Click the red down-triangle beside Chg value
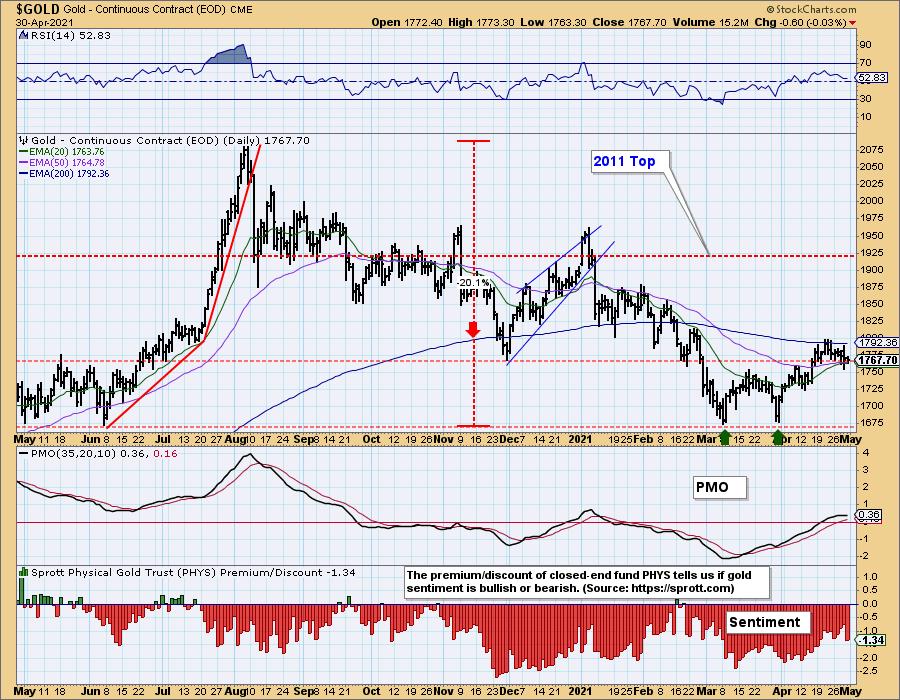Image resolution: width=900 pixels, height=700 pixels. 852,23
